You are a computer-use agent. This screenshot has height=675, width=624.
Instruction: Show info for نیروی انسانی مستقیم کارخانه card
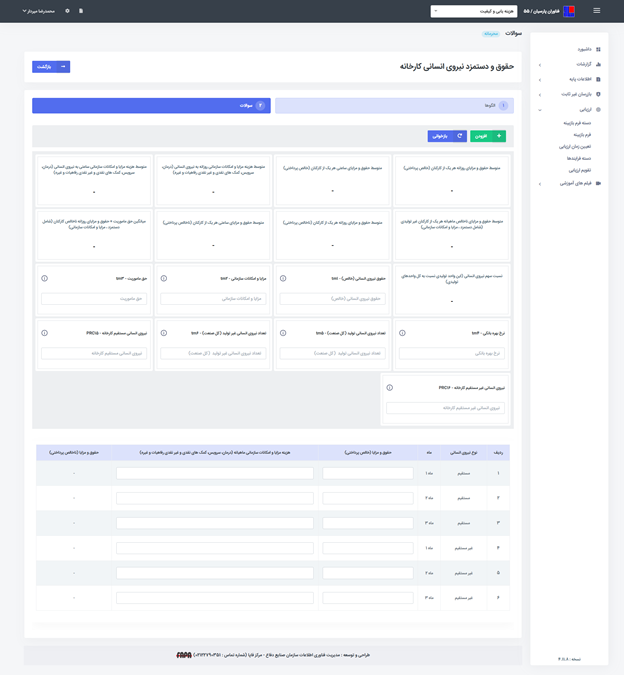pos(44,333)
